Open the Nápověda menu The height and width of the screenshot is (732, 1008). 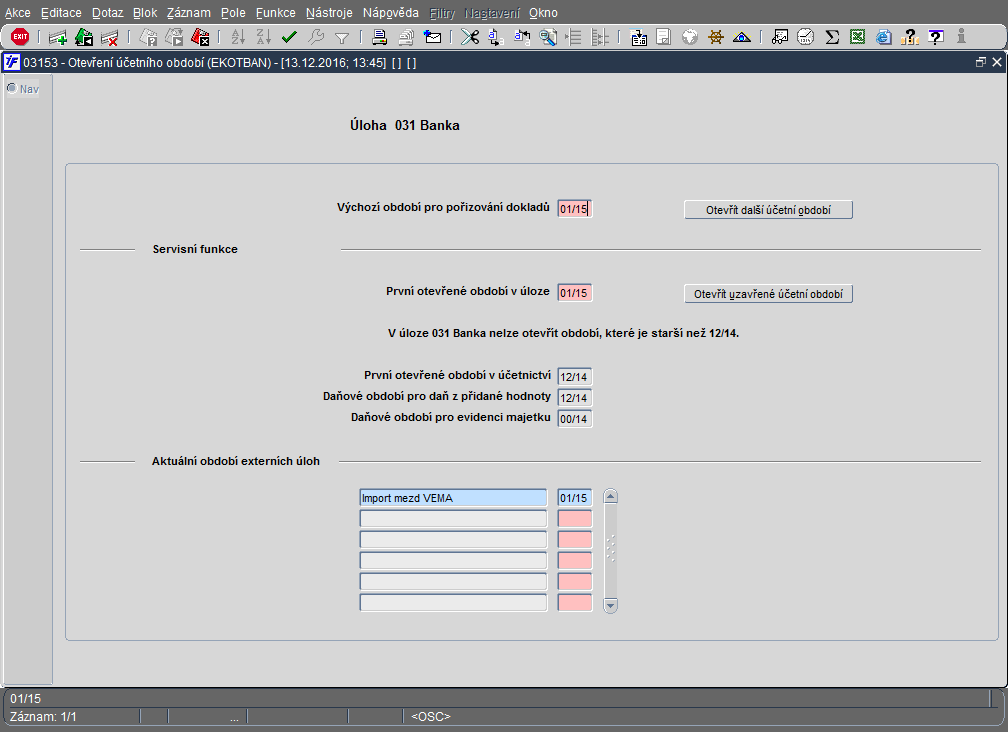(391, 13)
